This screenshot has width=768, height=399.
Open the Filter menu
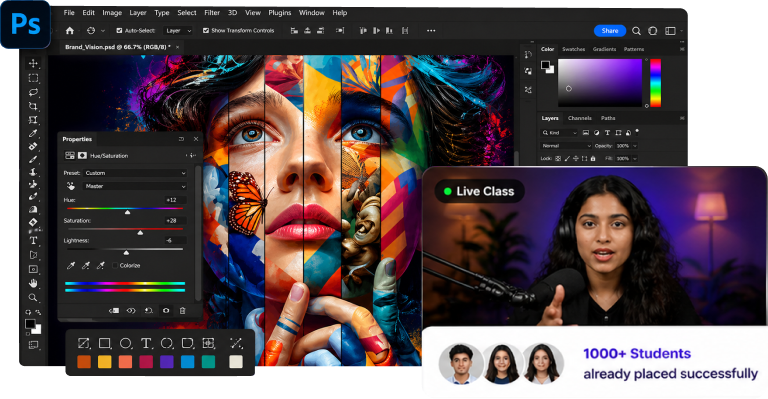pyautogui.click(x=212, y=13)
